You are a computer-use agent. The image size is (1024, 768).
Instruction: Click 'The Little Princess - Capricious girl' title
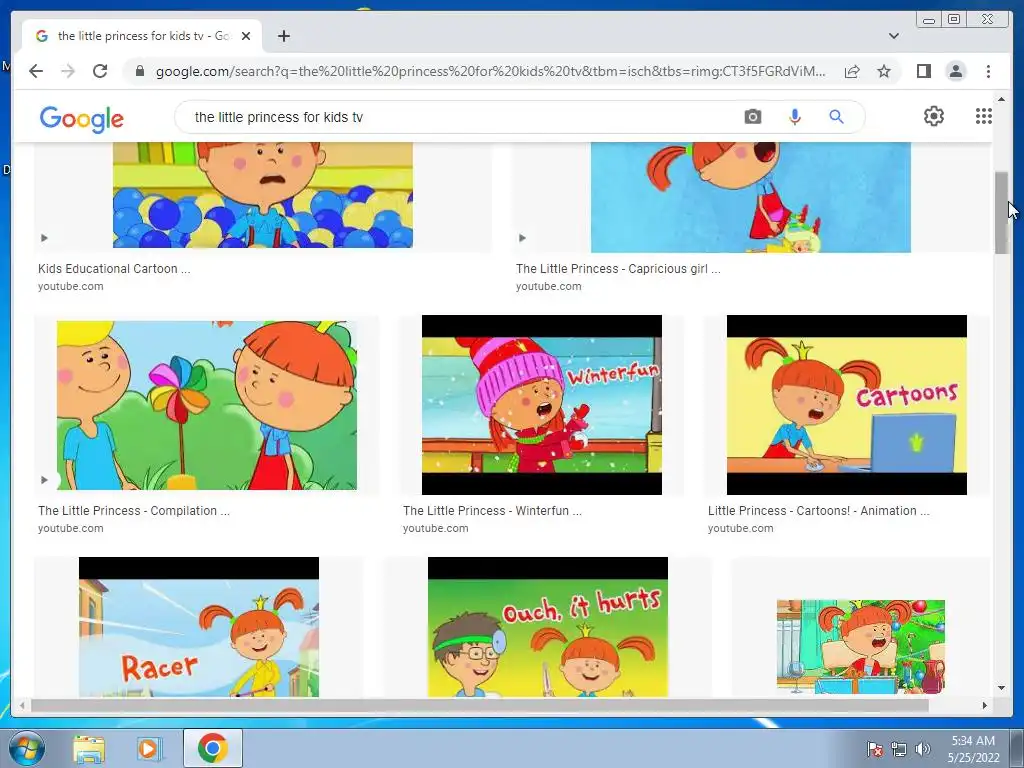pos(618,268)
